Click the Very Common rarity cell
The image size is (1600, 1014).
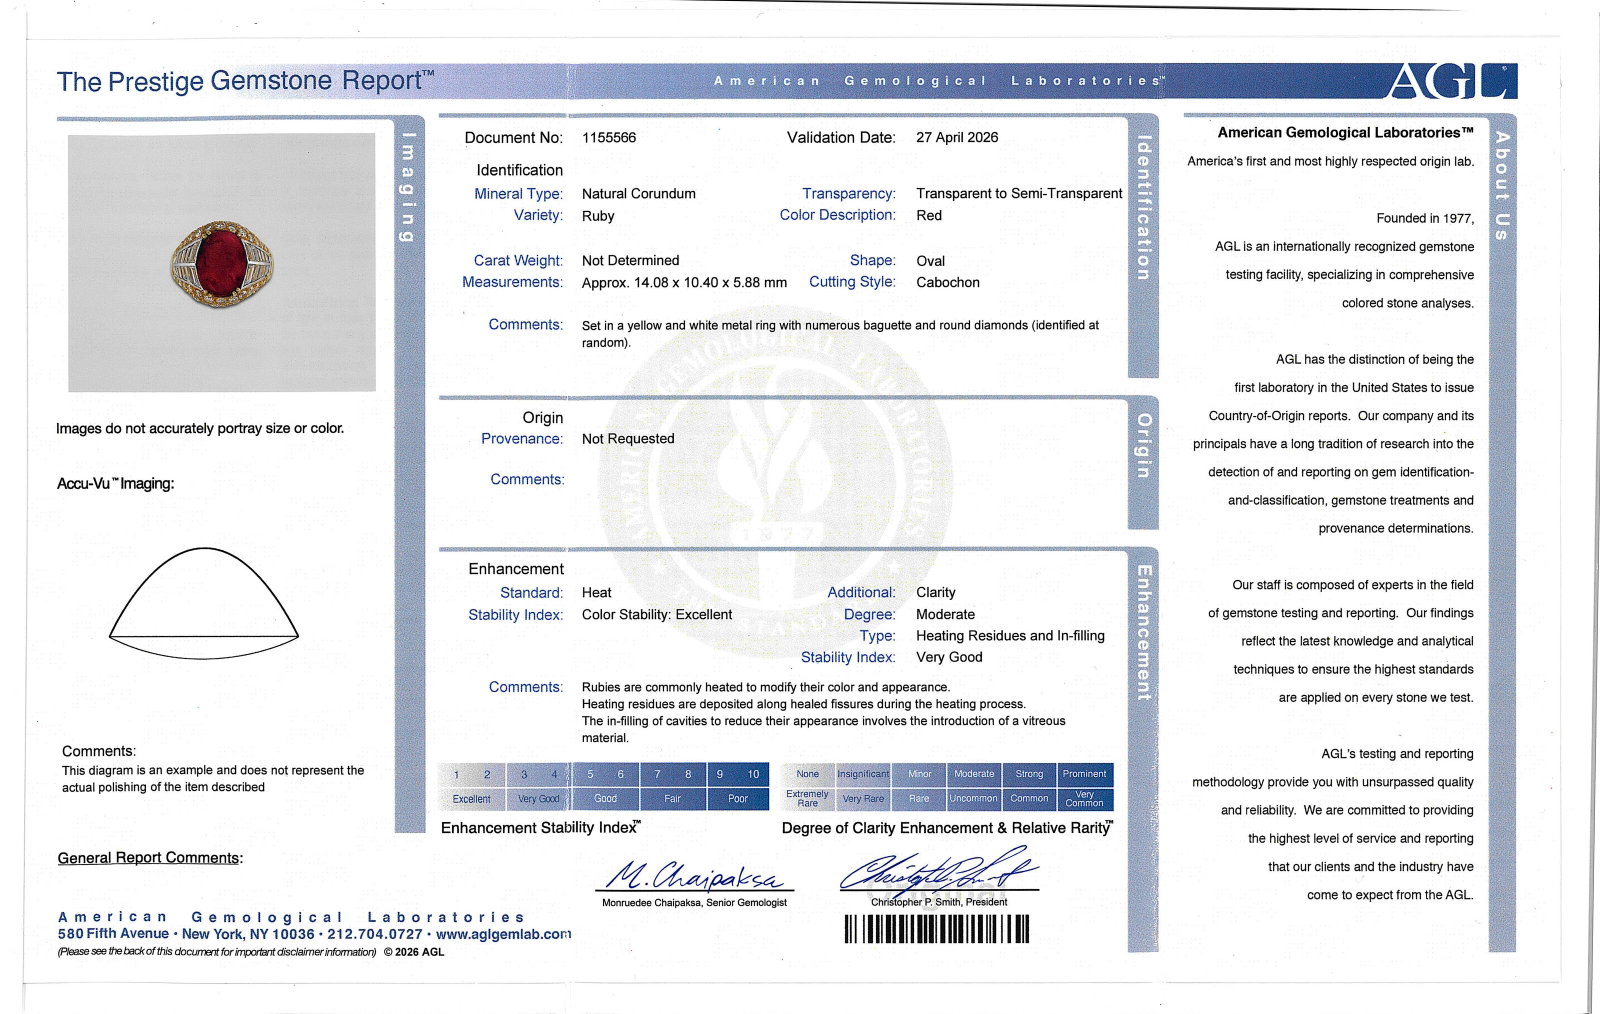[x=1085, y=799]
